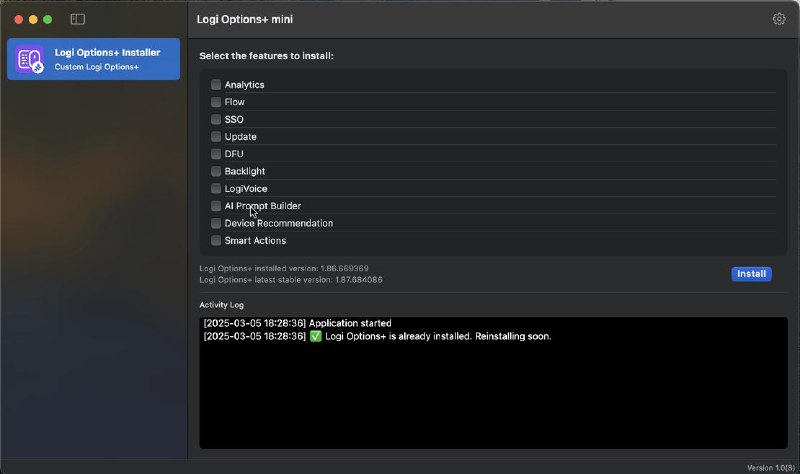Check the LogiVoice checkbox
800x474 pixels.
[x=216, y=189]
